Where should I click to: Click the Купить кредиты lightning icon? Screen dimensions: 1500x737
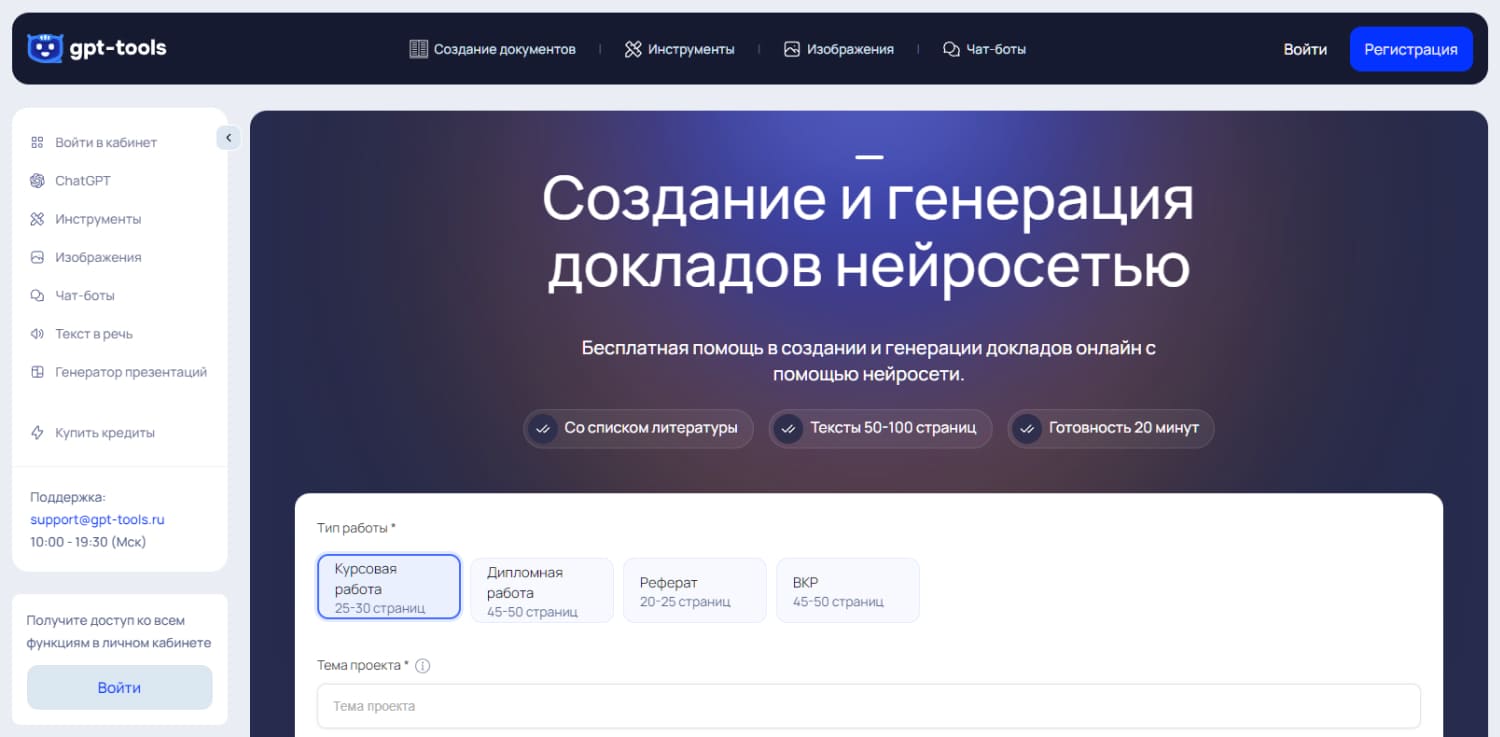[x=38, y=432]
